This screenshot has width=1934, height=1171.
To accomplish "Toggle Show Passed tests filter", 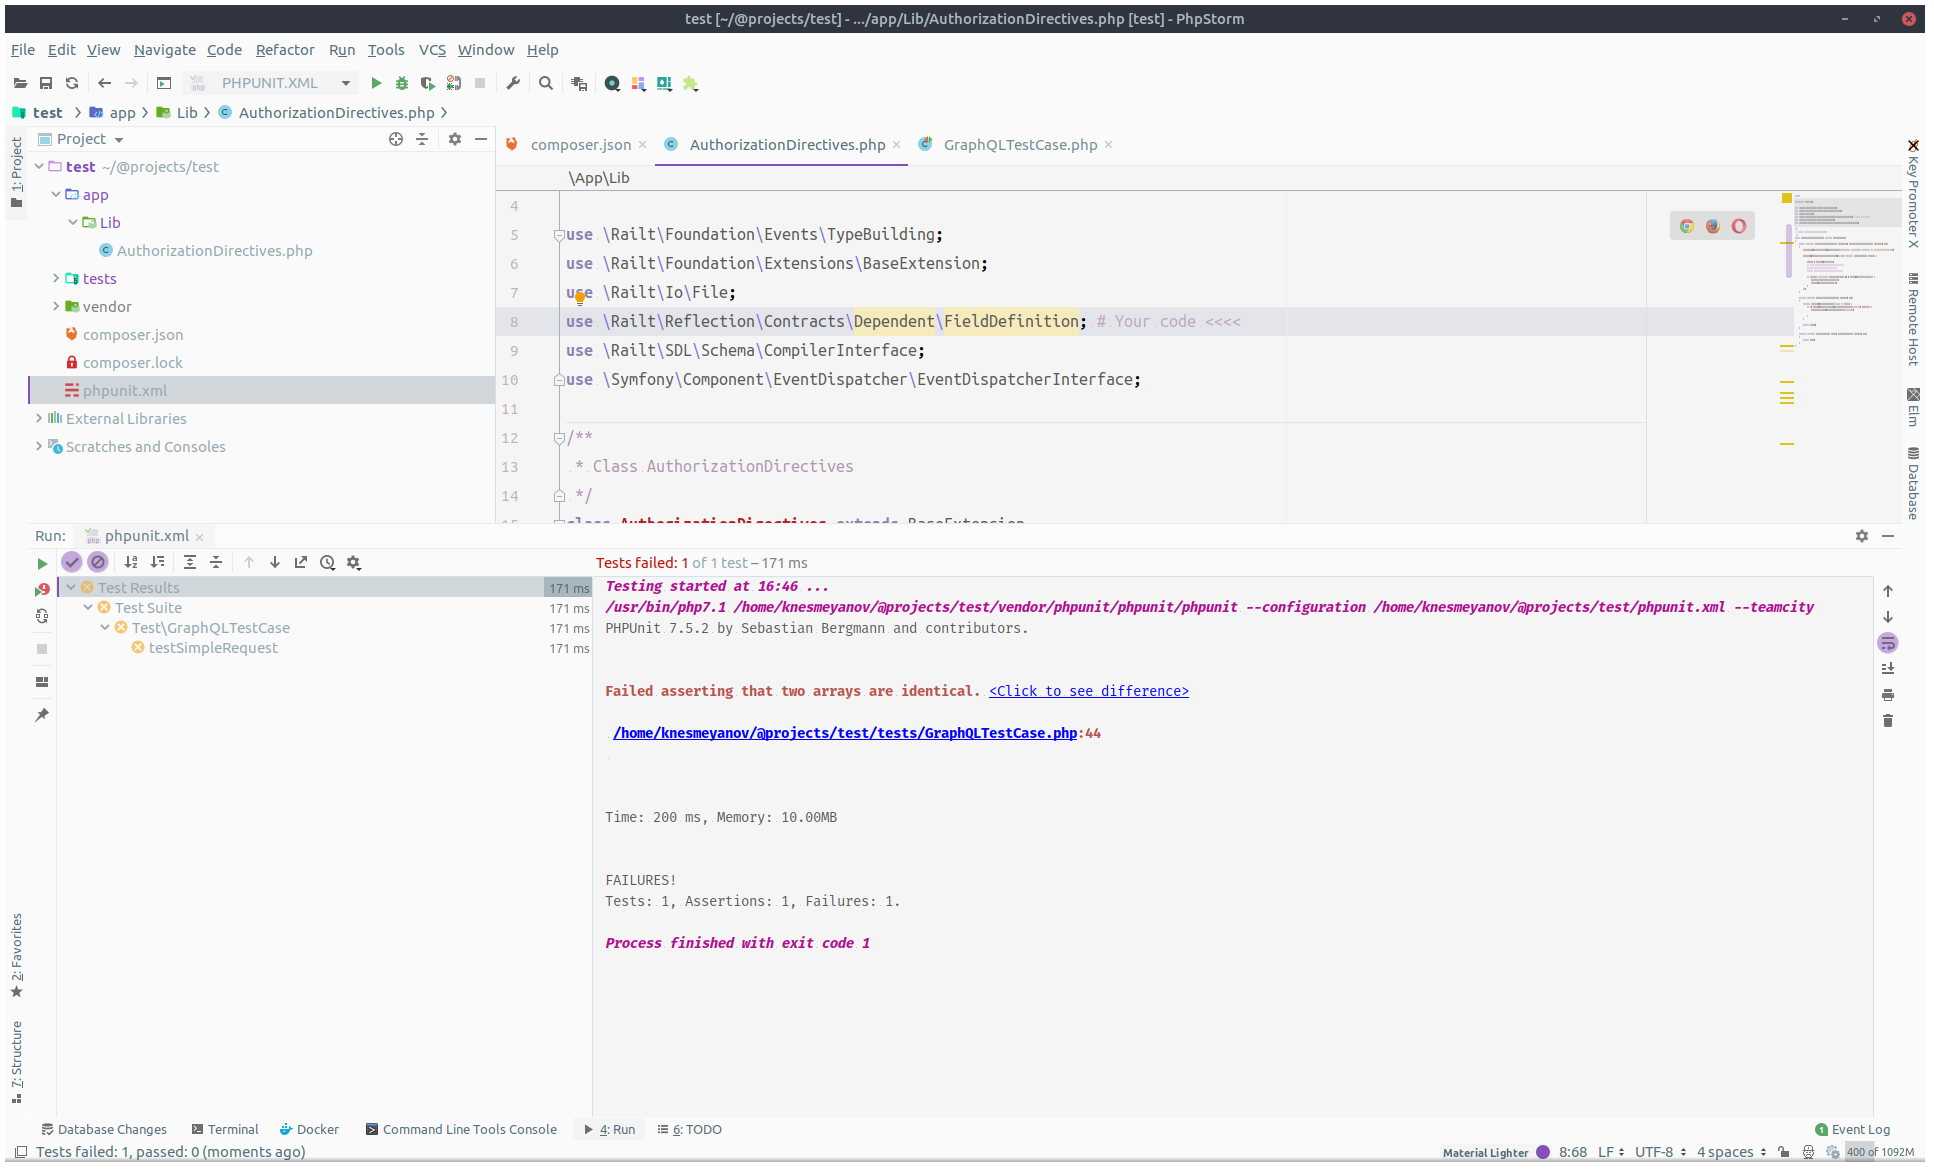I will coord(71,562).
